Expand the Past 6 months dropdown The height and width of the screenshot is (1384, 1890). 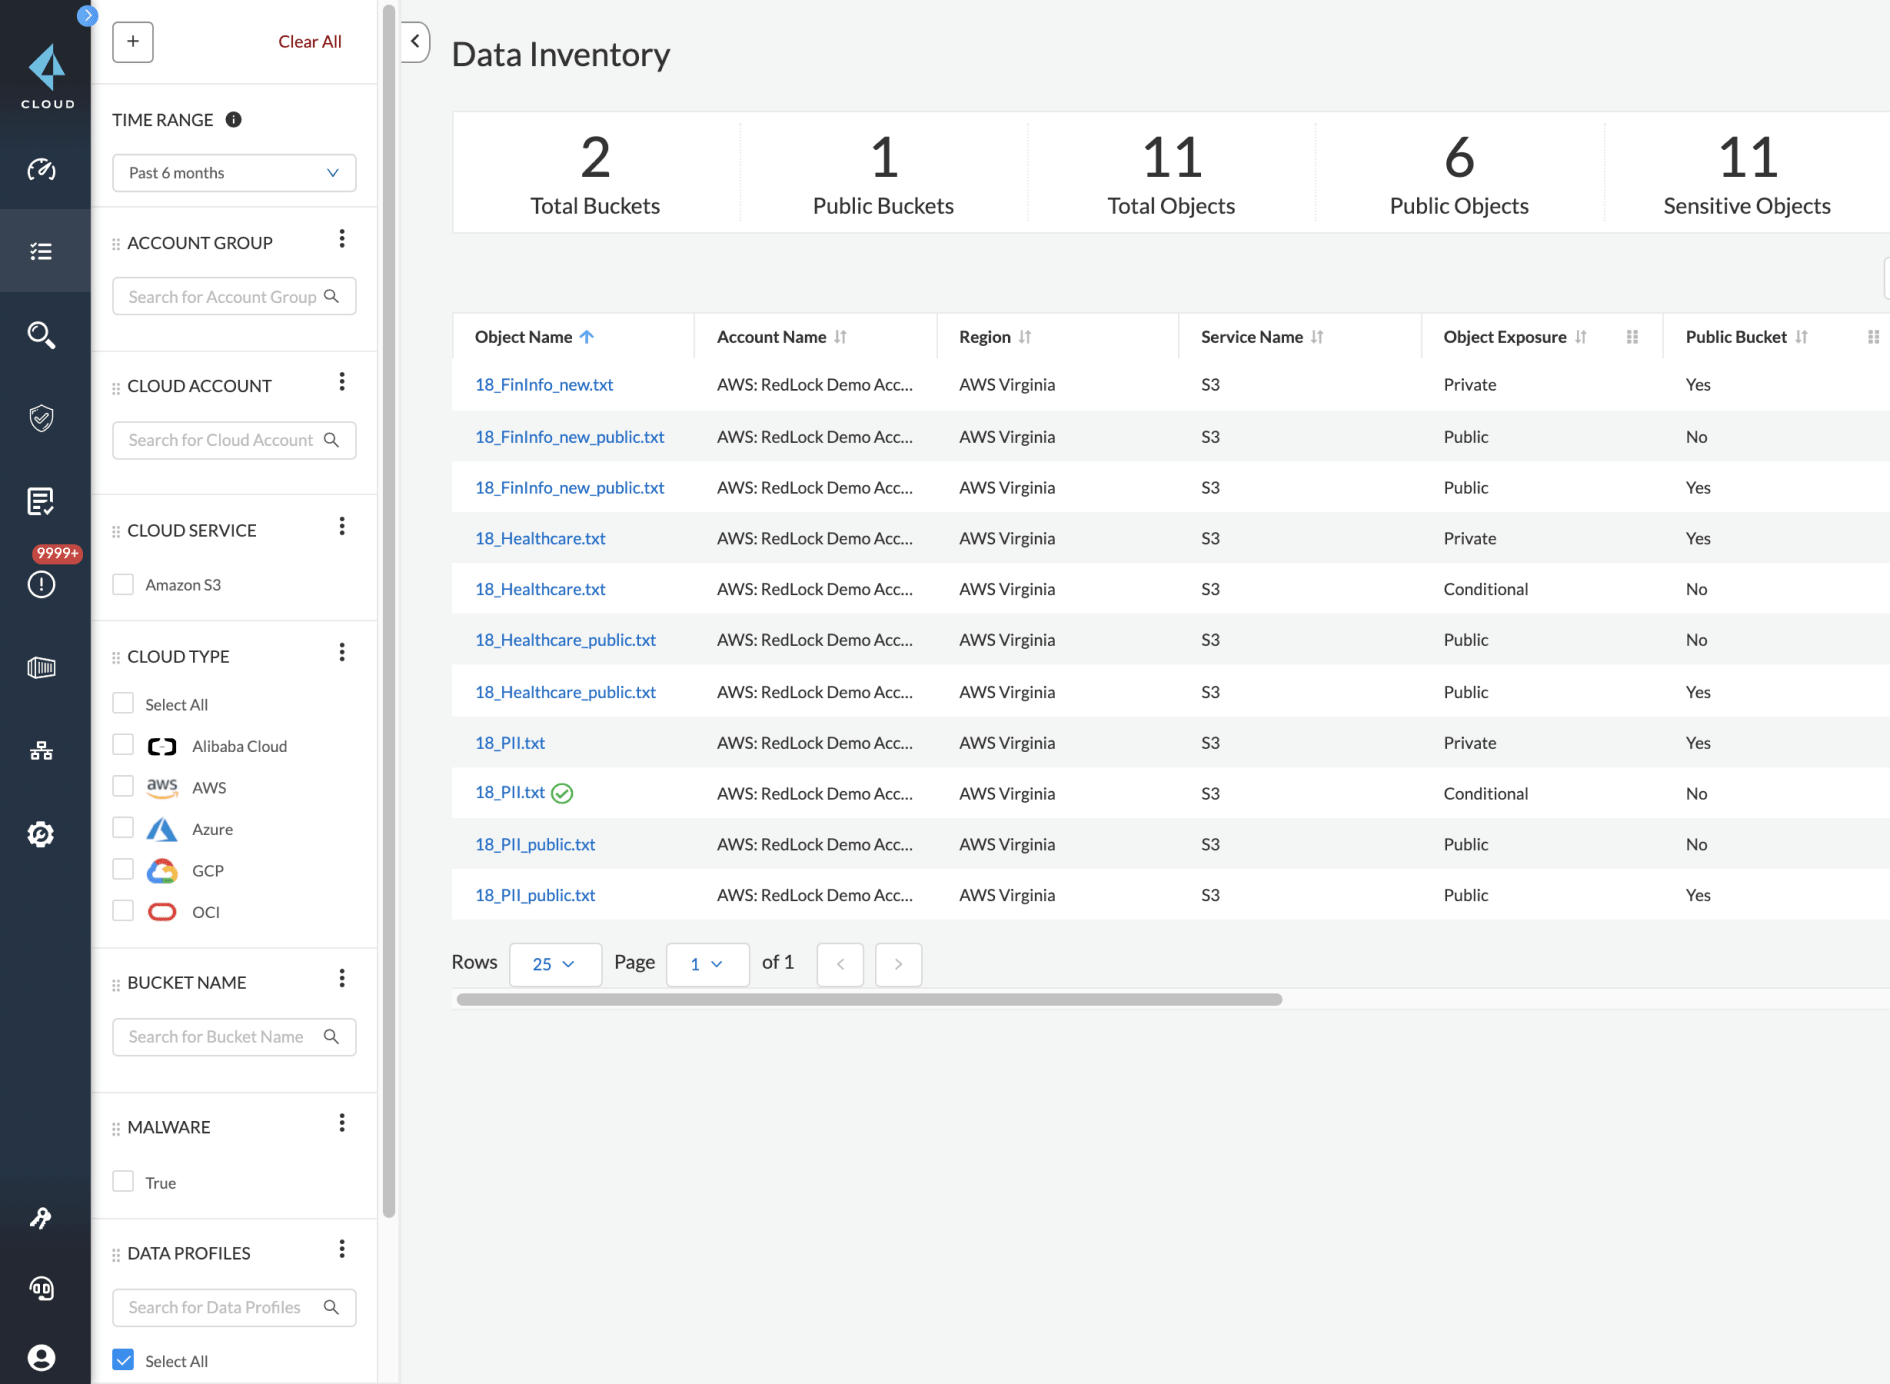tap(234, 173)
